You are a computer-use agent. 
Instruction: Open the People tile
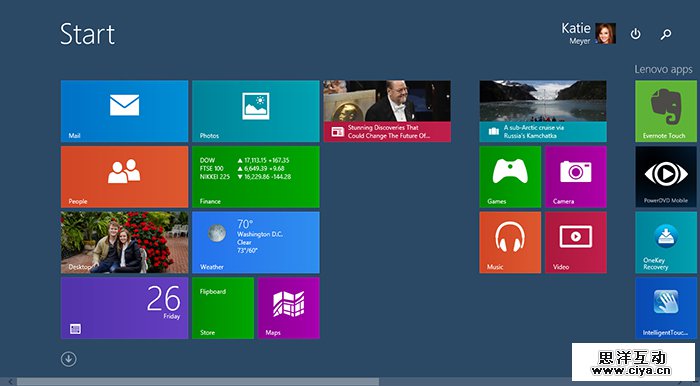tap(124, 177)
